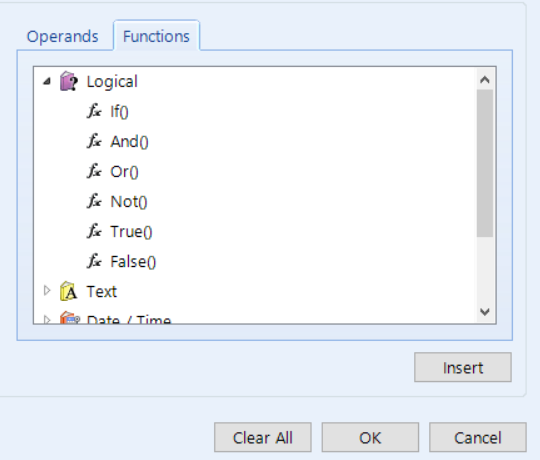Expand the Text functions group
Image resolution: width=540 pixels, height=460 pixels.
click(x=47, y=291)
